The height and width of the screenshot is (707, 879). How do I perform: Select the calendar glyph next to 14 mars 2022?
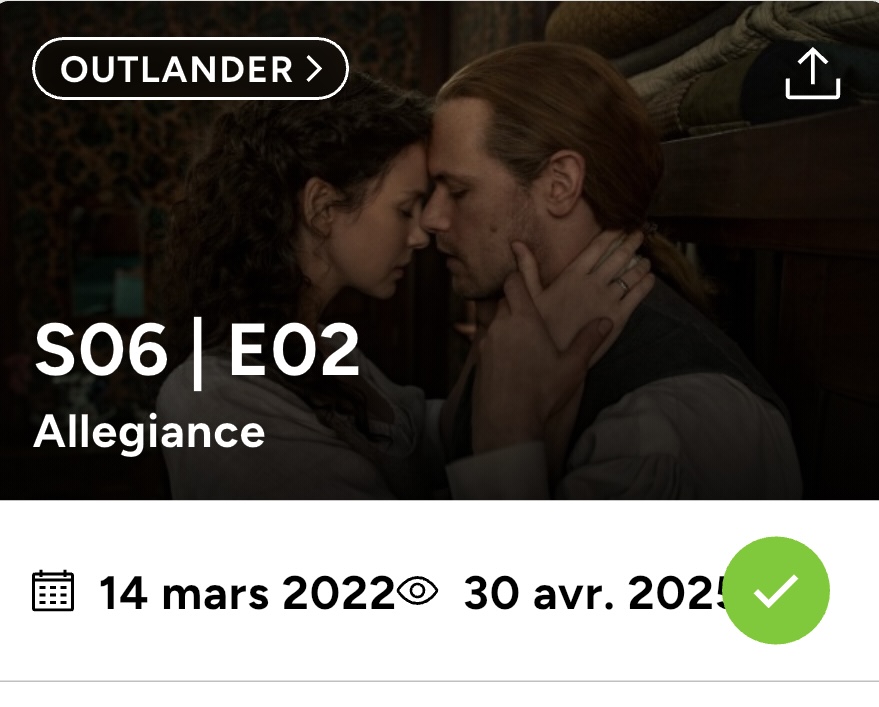pyautogui.click(x=53, y=590)
